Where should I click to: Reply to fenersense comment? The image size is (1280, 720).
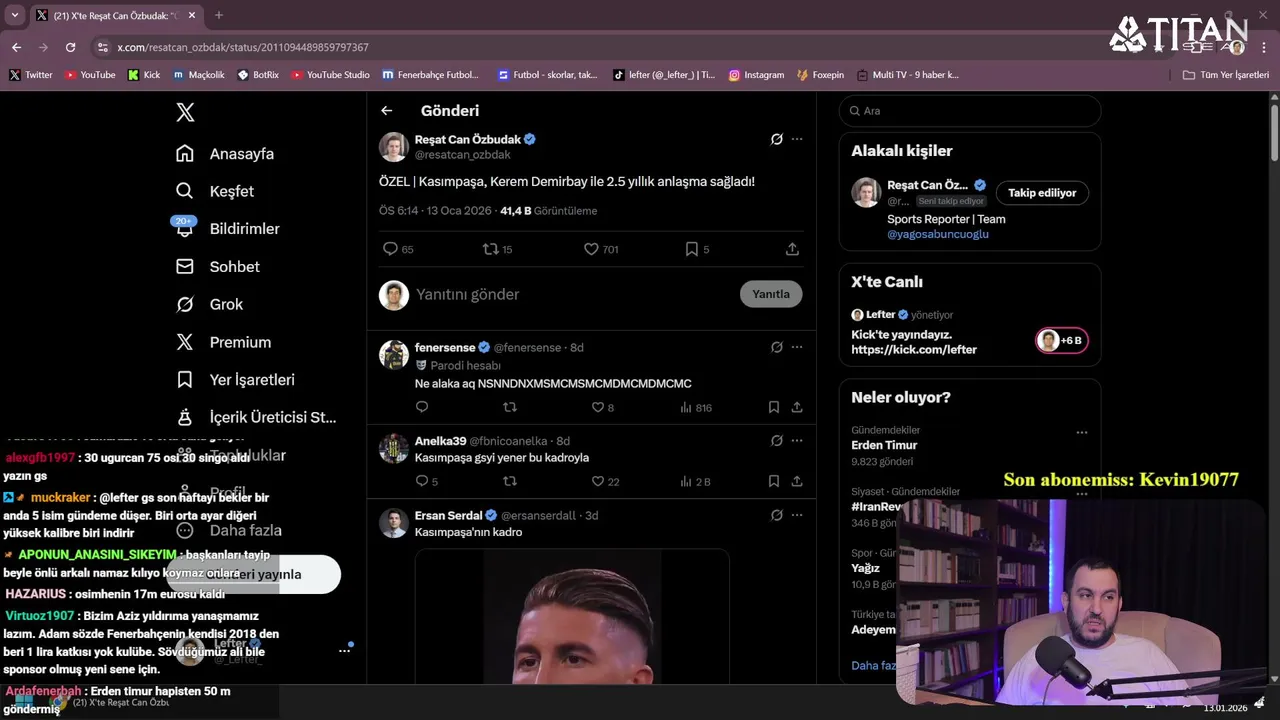(422, 407)
